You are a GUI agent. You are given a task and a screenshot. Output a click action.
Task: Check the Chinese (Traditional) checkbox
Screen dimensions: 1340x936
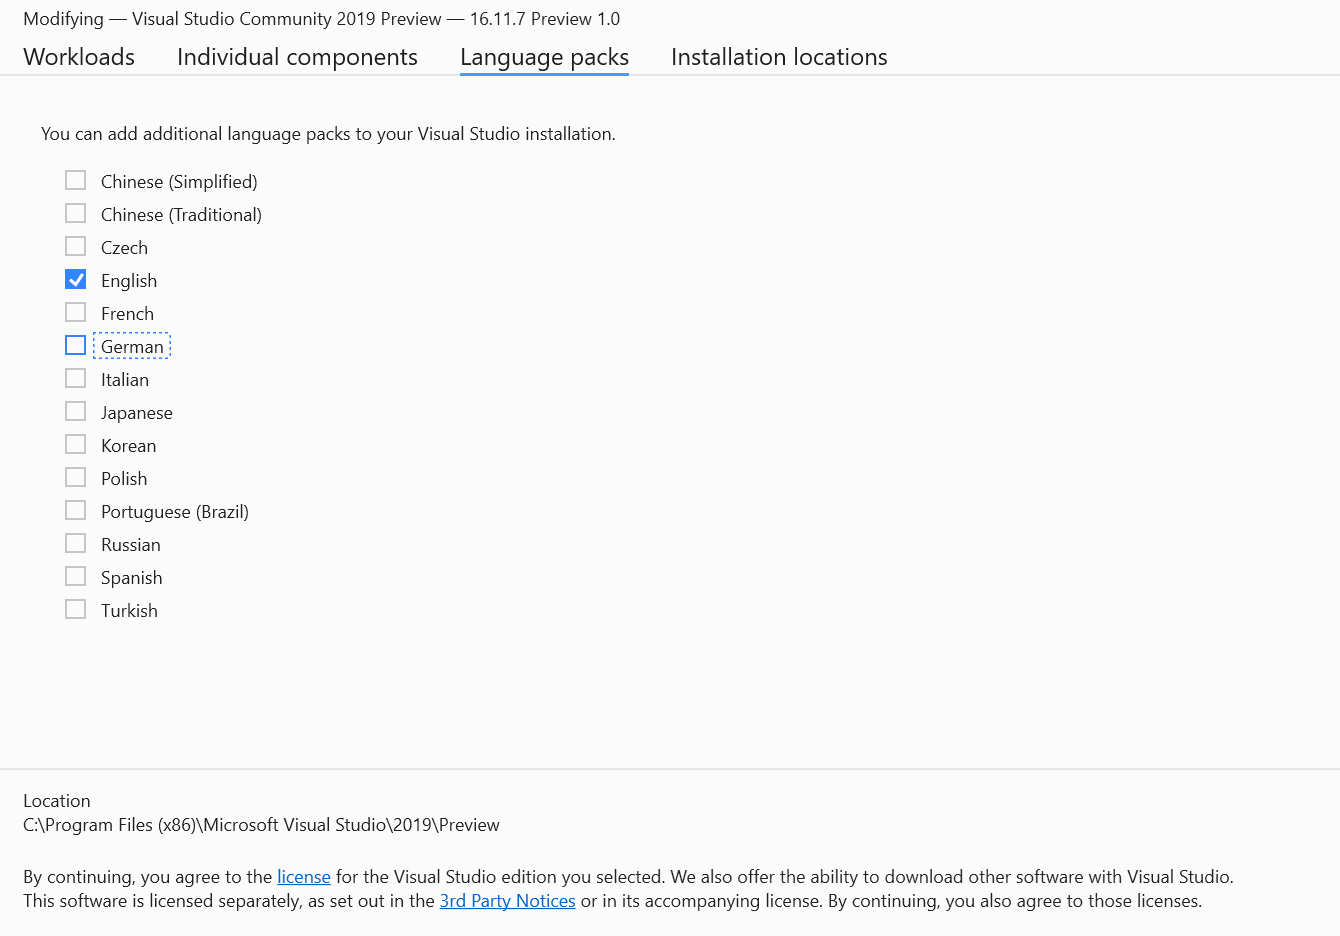pos(75,213)
